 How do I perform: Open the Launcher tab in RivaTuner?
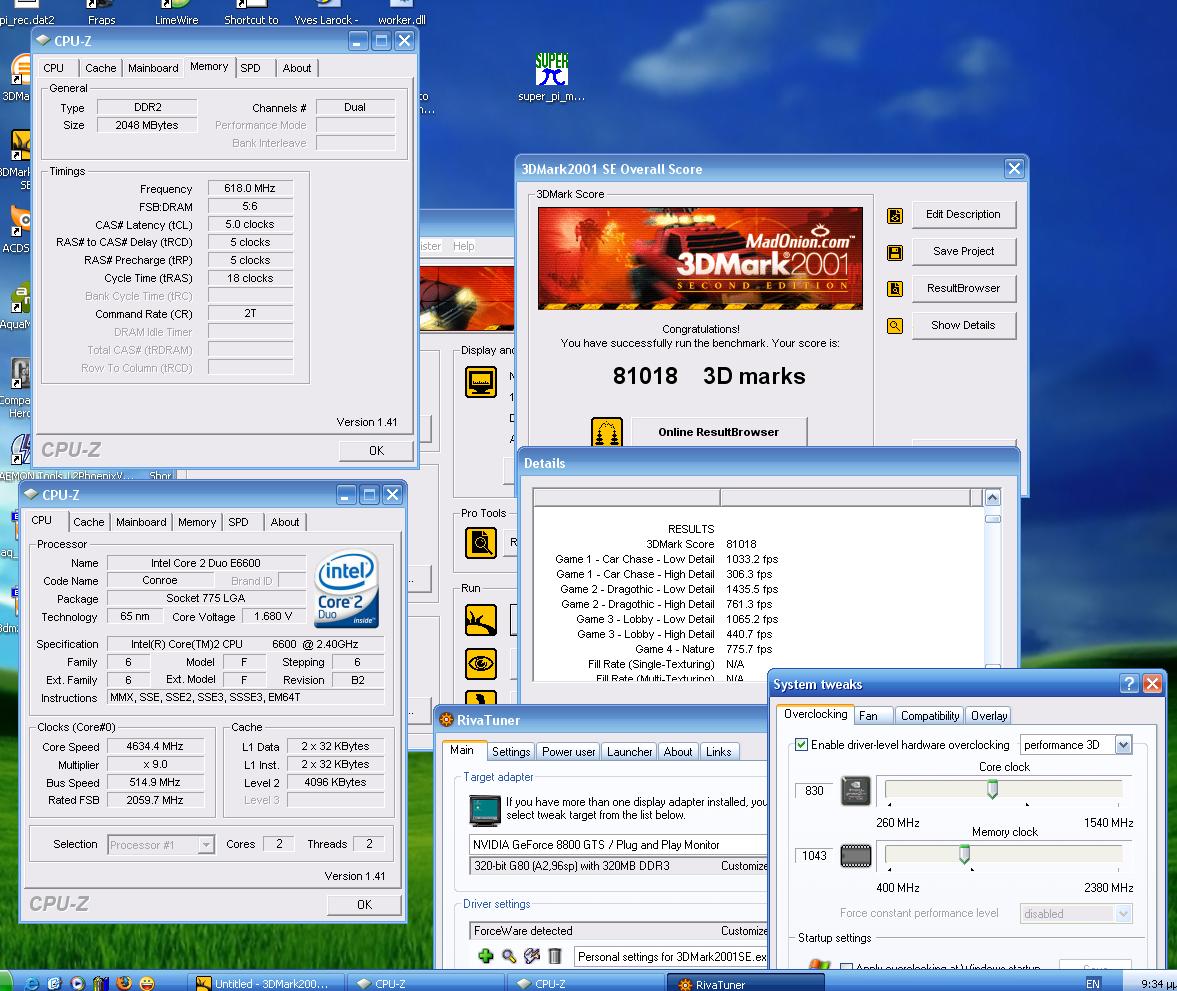click(629, 752)
